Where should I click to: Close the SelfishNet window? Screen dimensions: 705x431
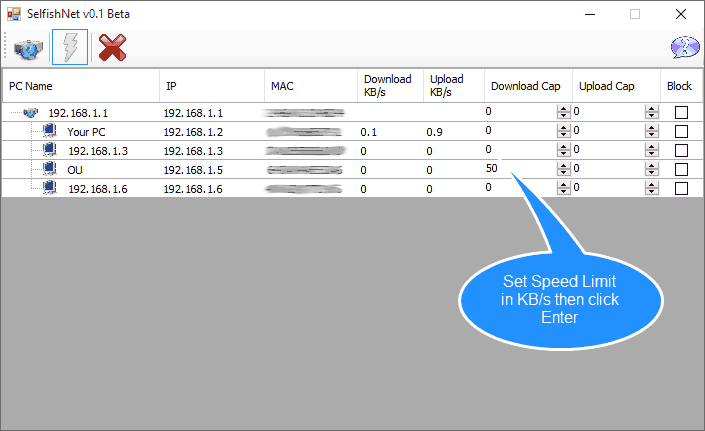click(x=681, y=14)
